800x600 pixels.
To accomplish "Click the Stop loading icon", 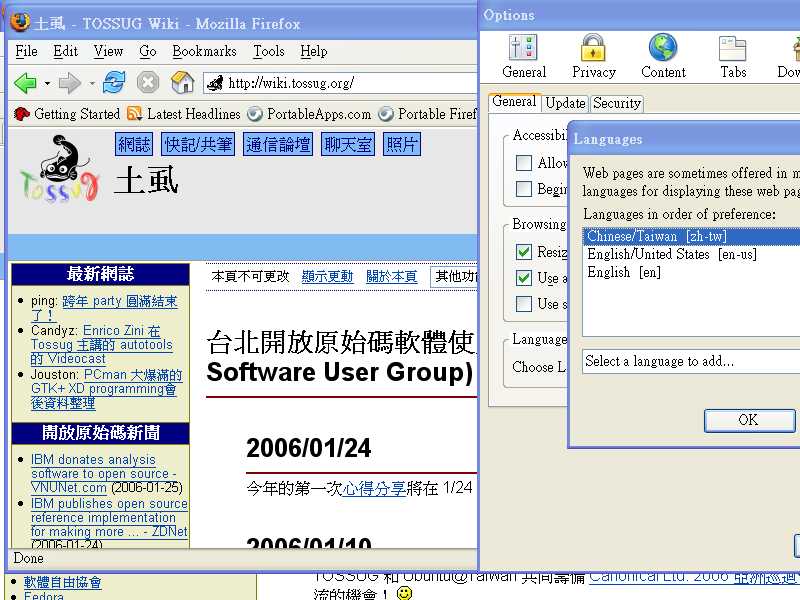I will pos(148,82).
